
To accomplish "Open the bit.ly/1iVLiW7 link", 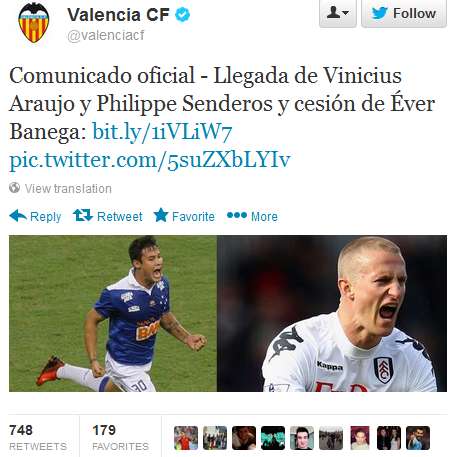I will (x=162, y=132).
